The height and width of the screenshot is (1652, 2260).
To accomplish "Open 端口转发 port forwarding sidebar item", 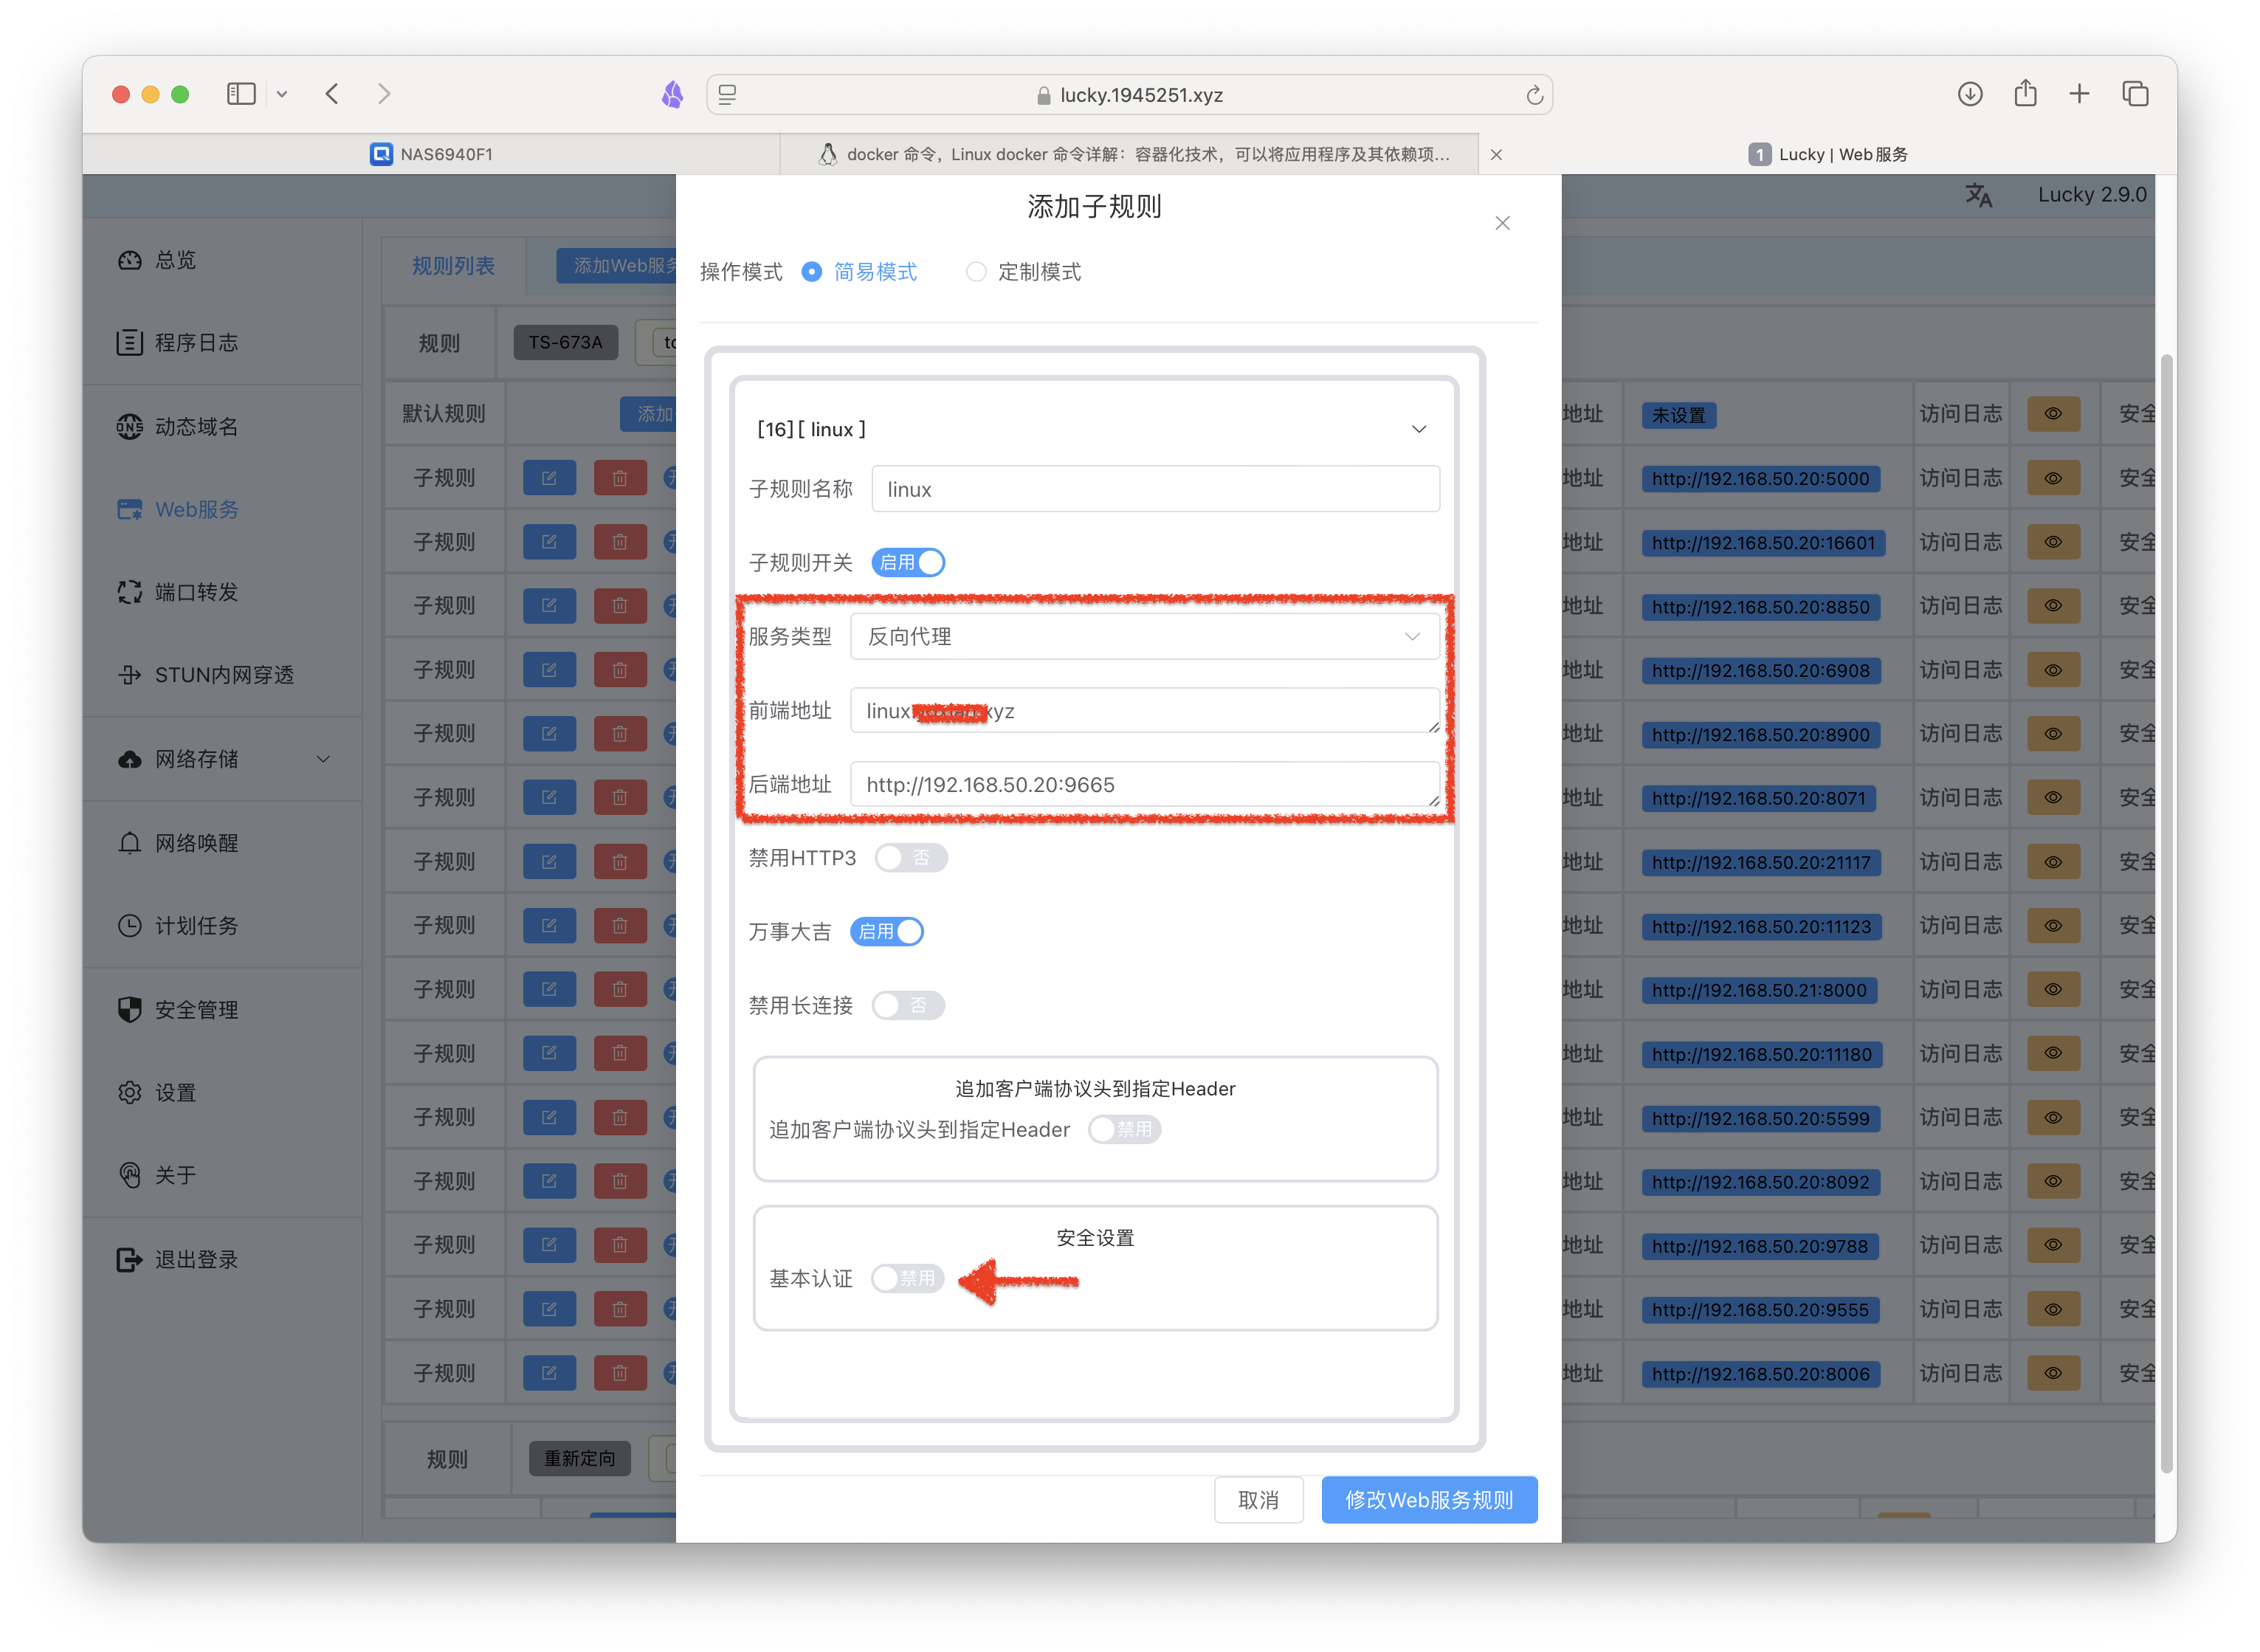I will coord(178,593).
